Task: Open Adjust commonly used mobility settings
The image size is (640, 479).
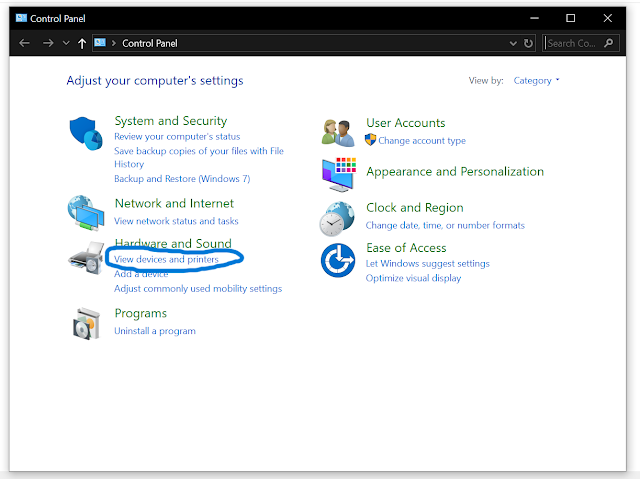Action: [198, 288]
